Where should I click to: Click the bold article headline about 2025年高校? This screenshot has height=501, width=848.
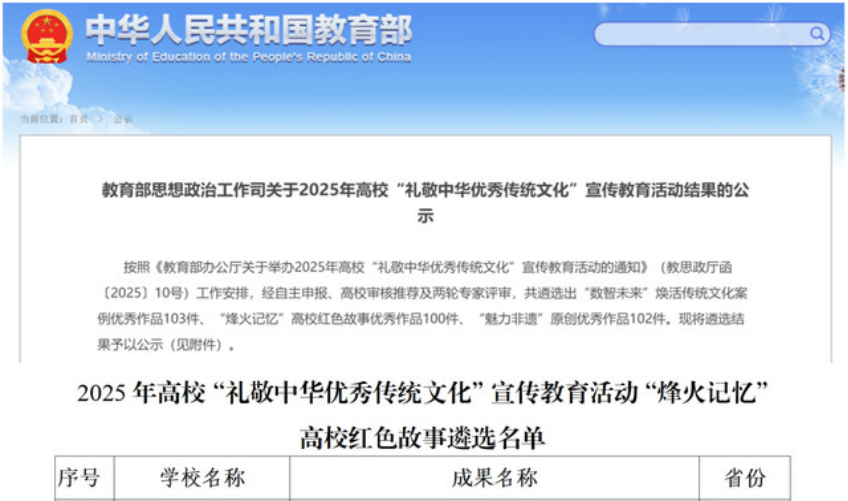tap(425, 190)
